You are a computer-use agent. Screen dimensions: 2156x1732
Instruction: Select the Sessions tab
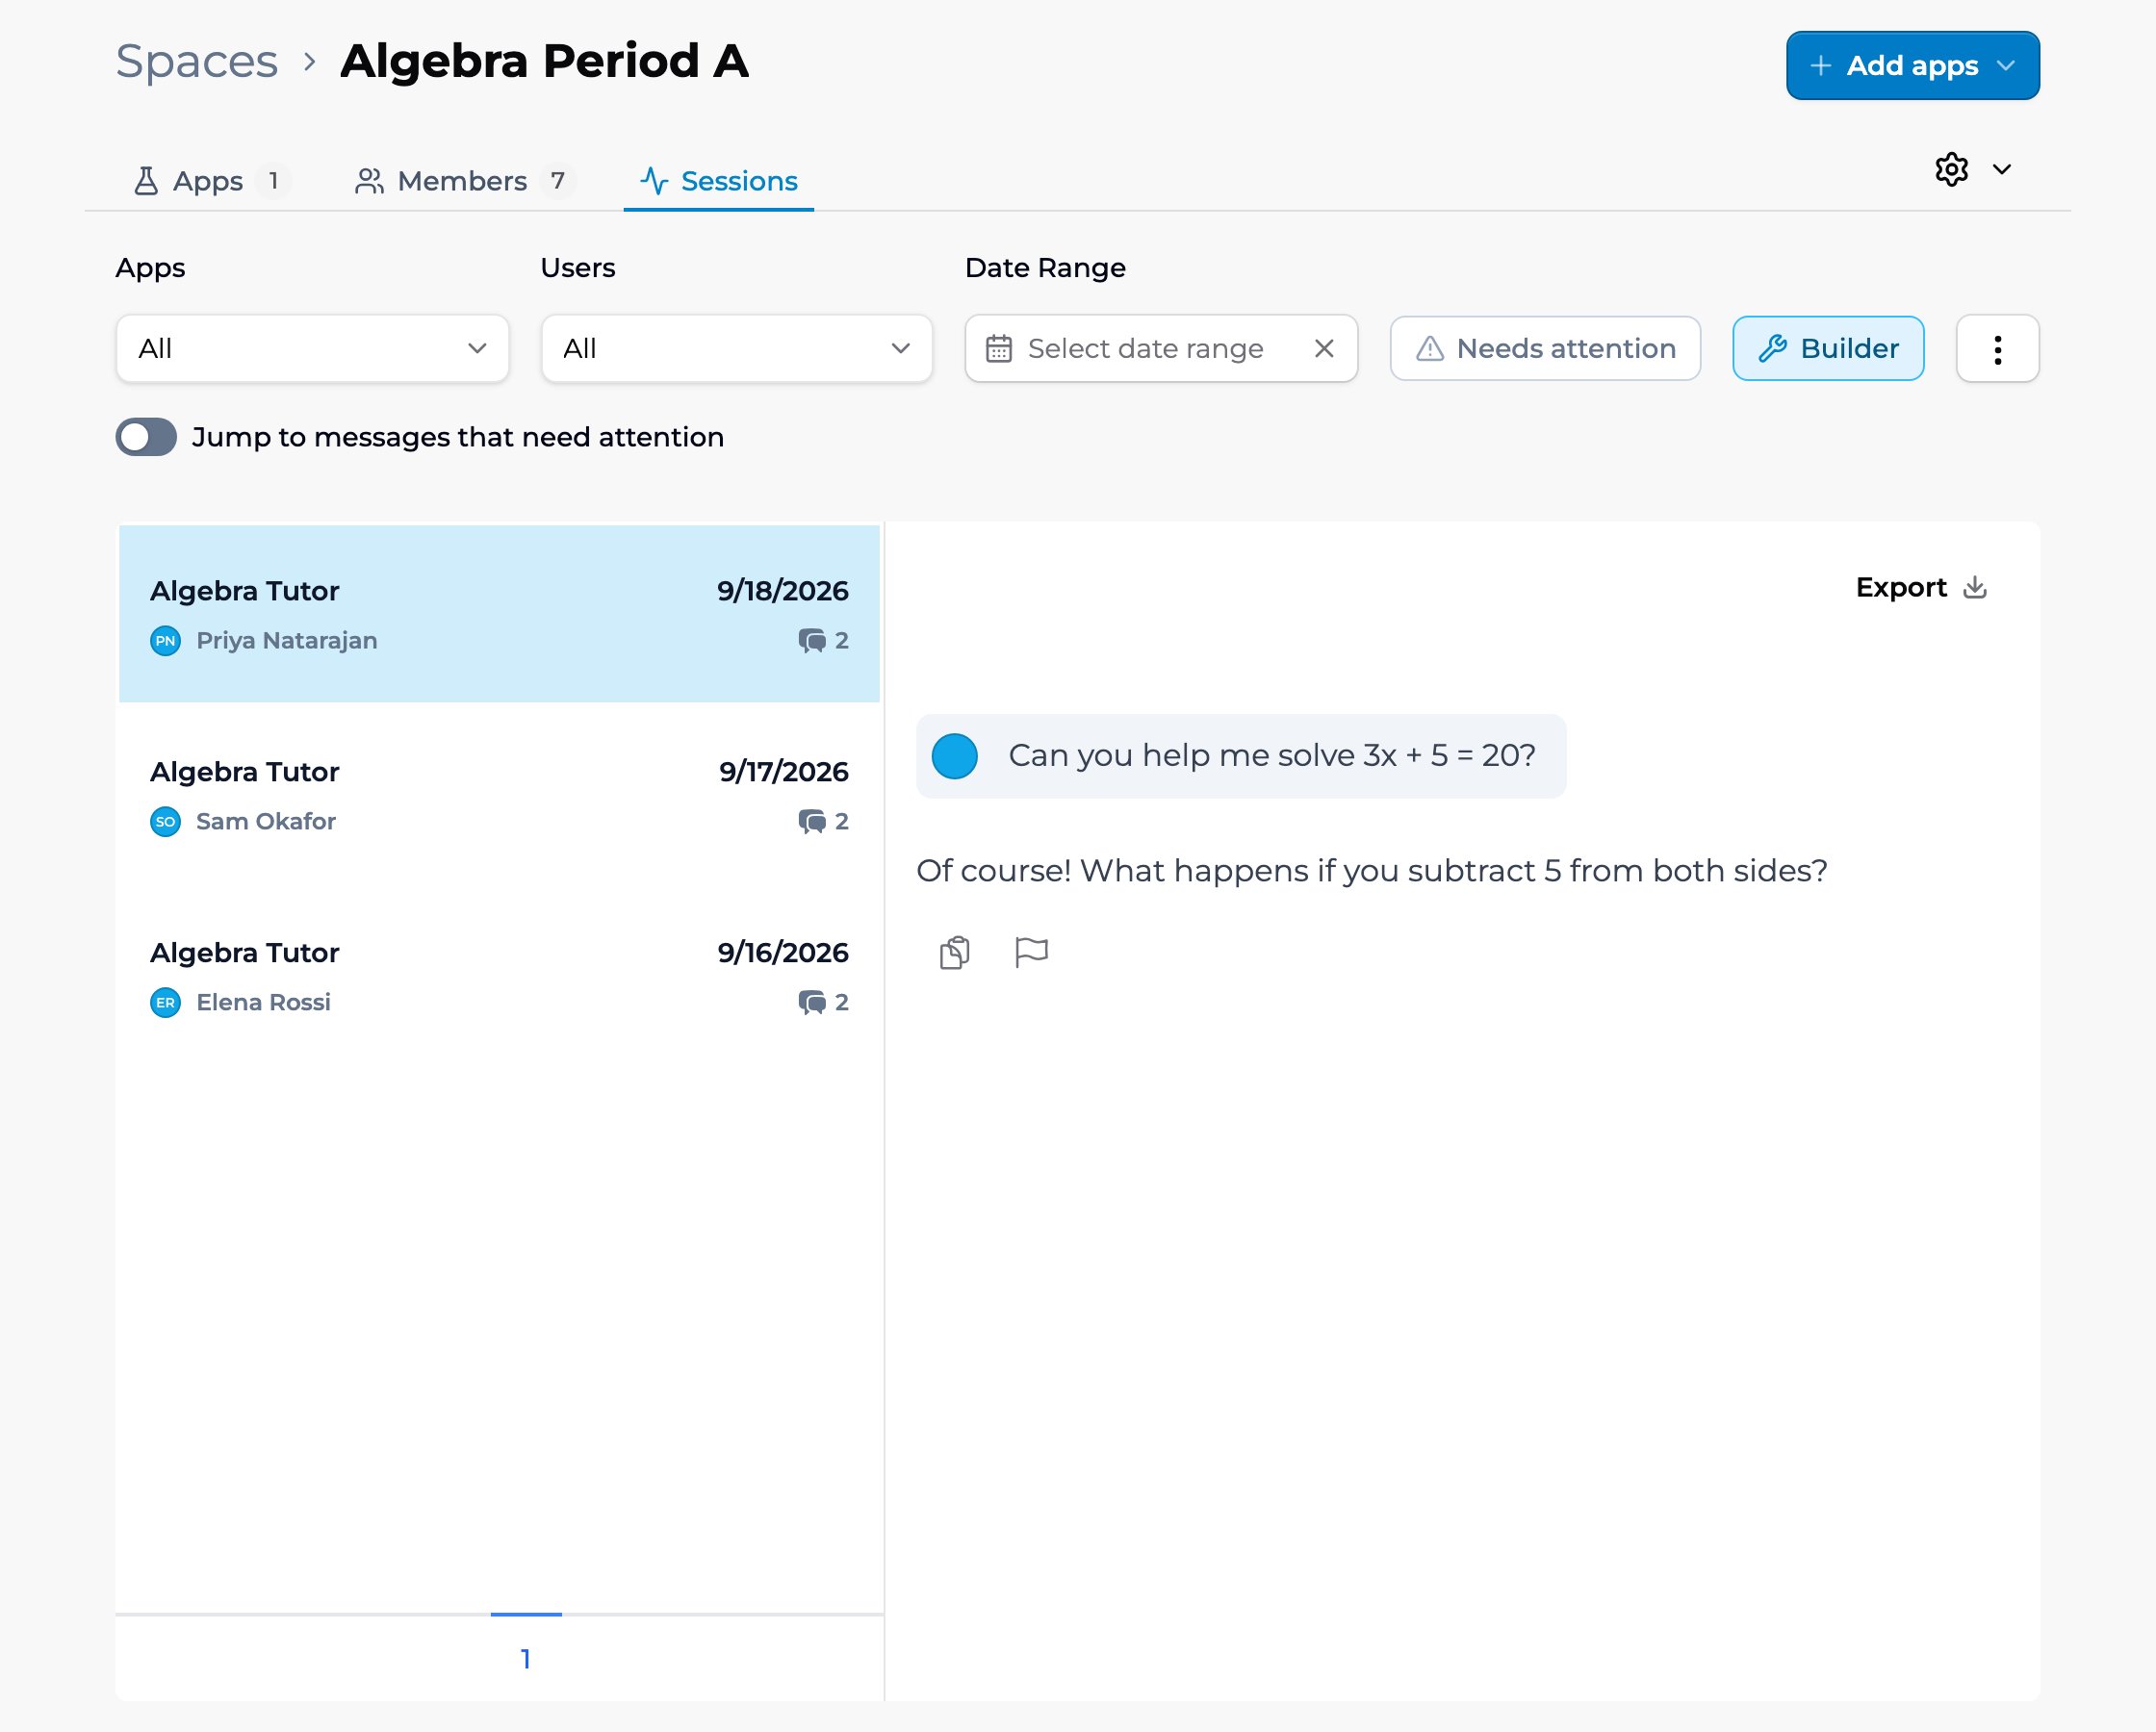719,181
